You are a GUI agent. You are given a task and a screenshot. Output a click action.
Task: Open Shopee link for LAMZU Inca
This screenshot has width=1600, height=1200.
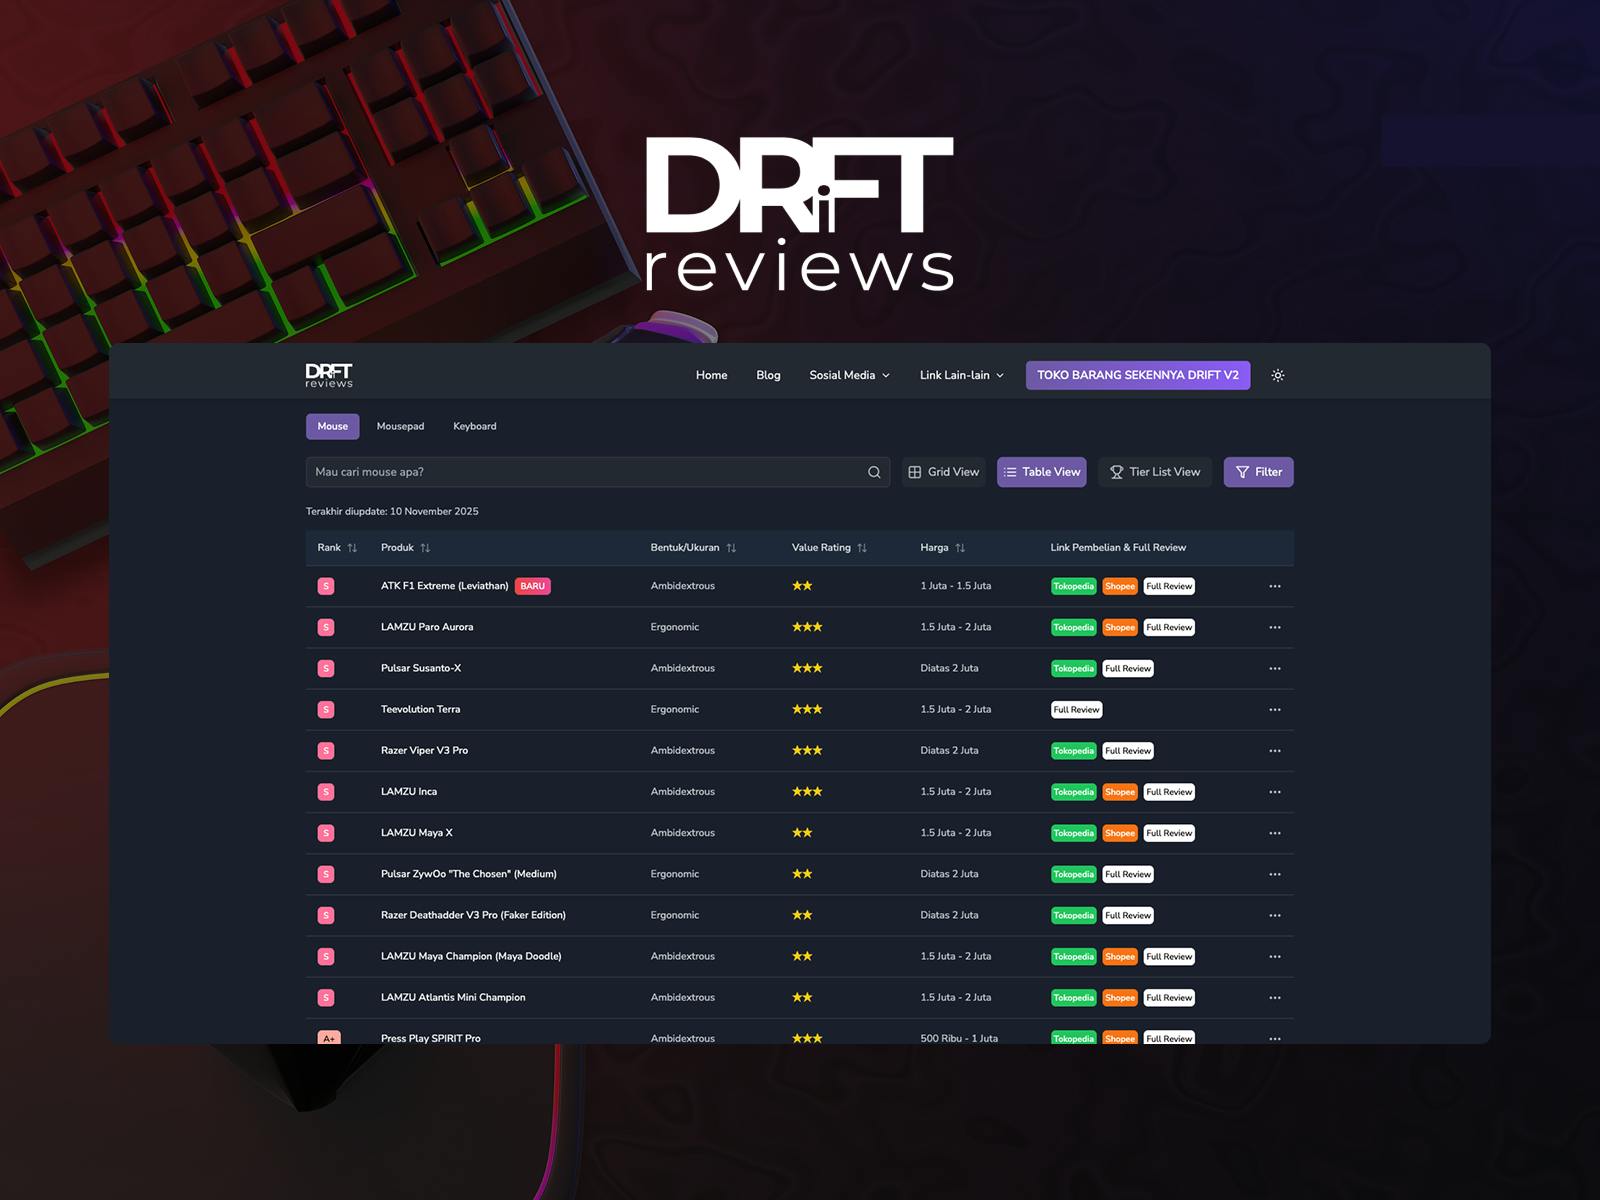pos(1120,791)
